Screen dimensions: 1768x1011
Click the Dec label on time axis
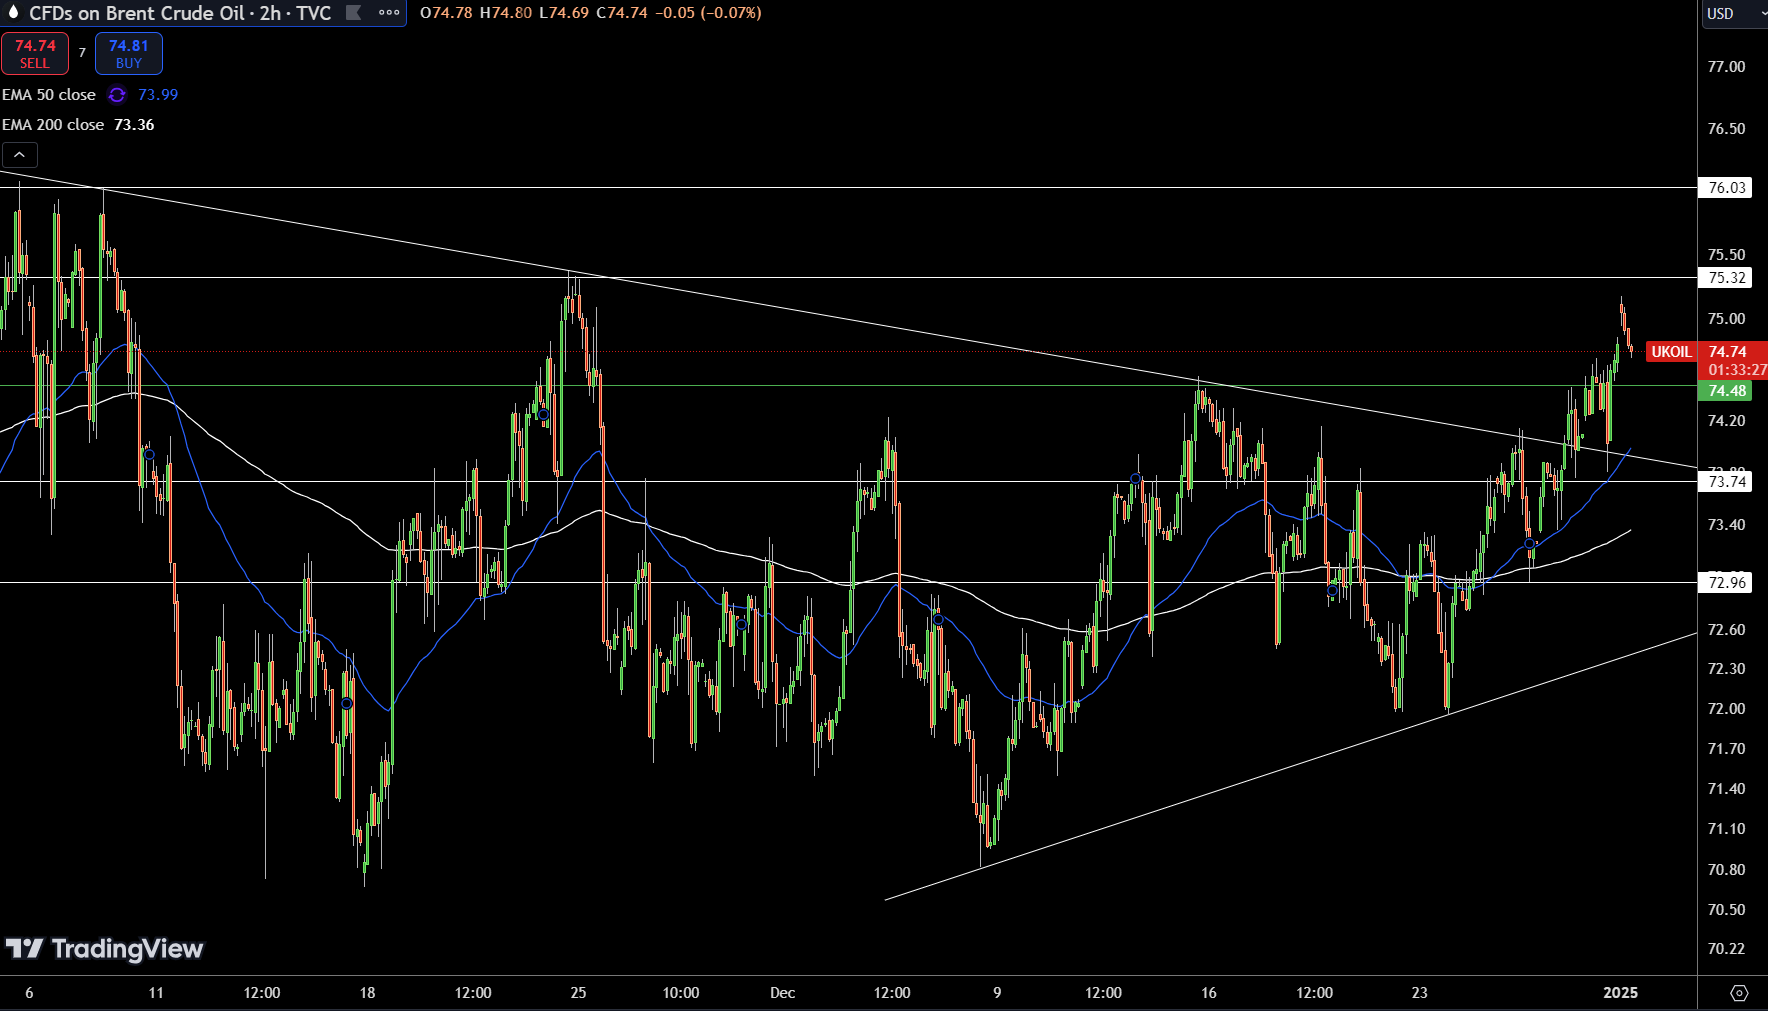click(782, 993)
